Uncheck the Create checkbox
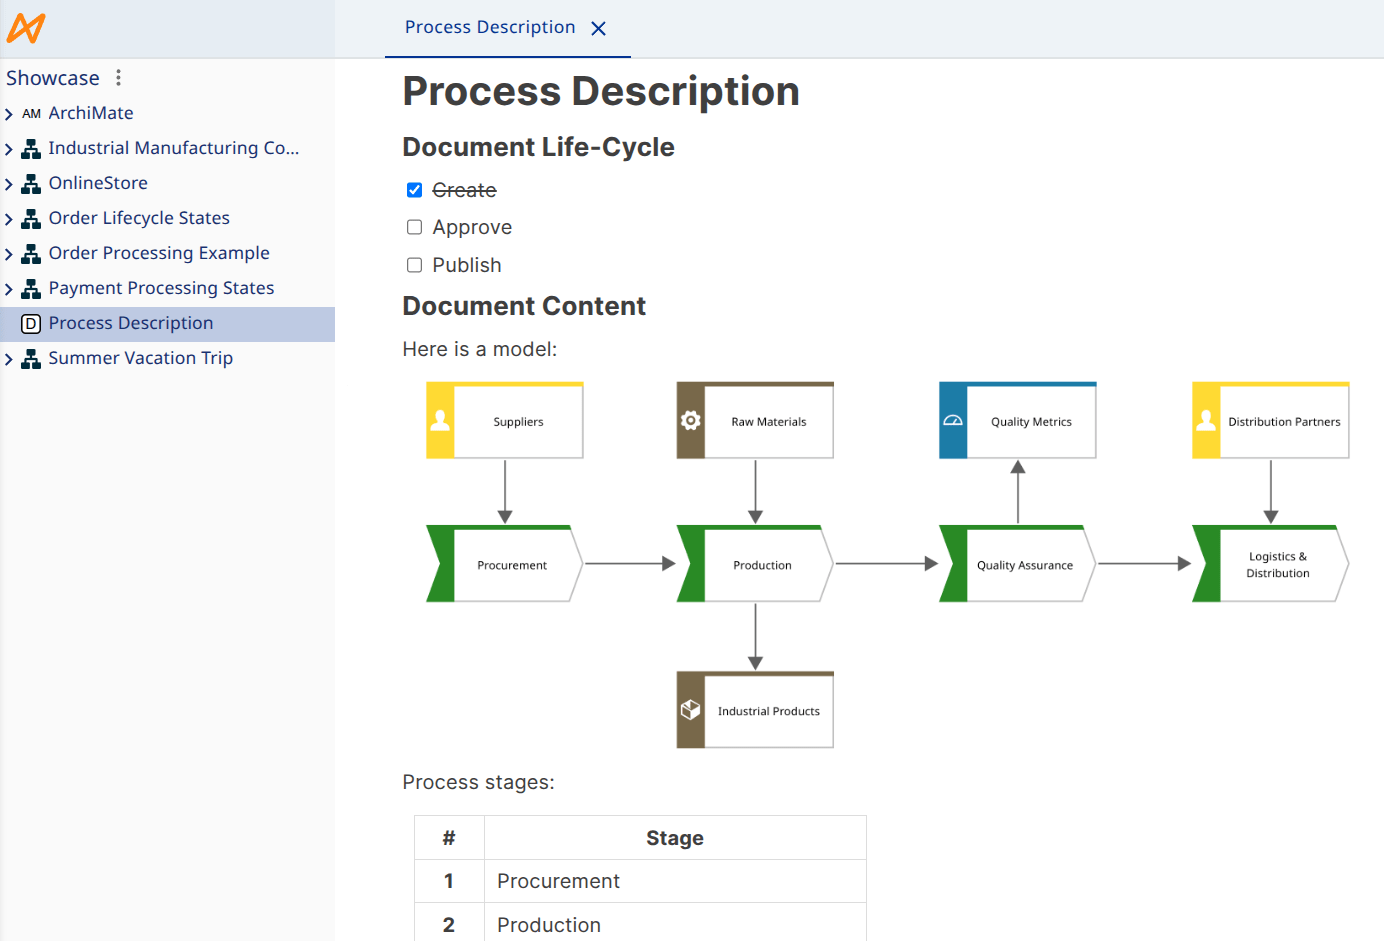Screen dimensions: 1384x941 [414, 189]
